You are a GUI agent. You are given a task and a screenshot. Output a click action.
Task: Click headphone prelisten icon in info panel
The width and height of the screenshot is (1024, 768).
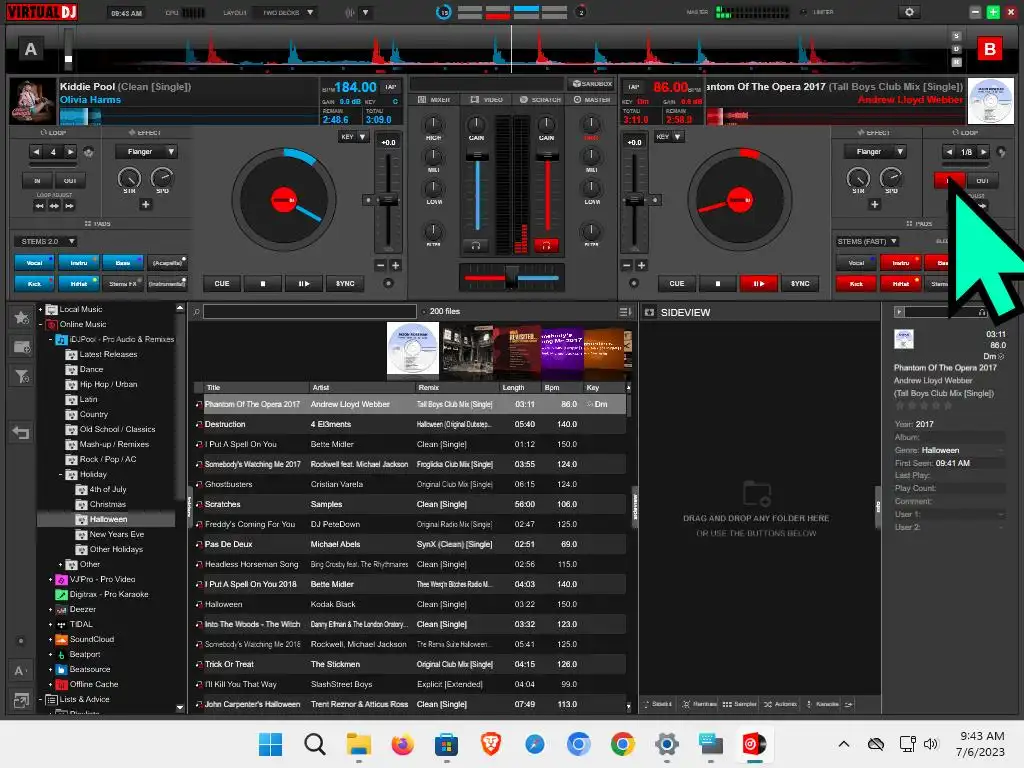(981, 313)
